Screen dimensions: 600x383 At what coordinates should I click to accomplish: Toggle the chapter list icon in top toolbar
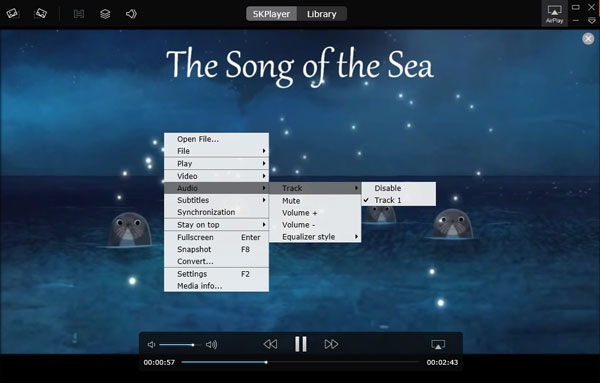pyautogui.click(x=79, y=14)
